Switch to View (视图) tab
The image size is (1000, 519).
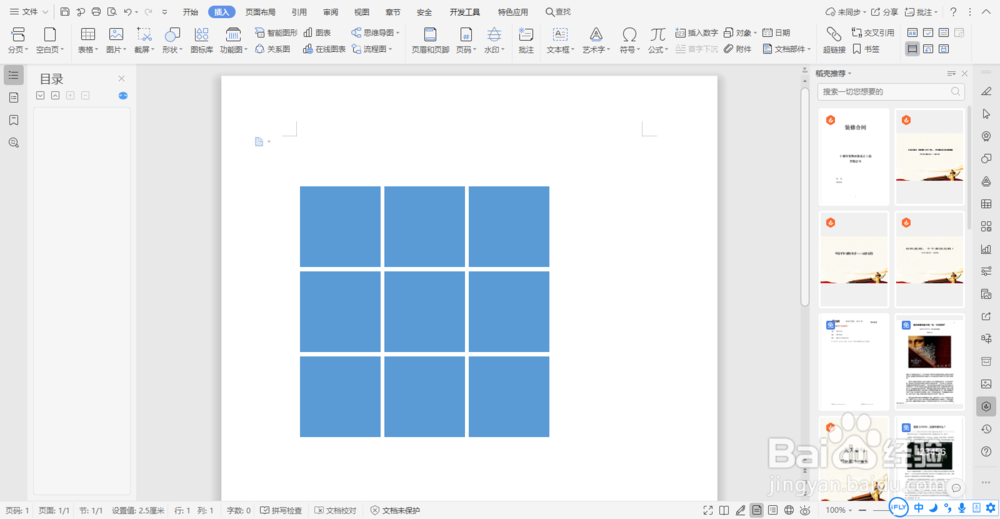[x=362, y=11]
